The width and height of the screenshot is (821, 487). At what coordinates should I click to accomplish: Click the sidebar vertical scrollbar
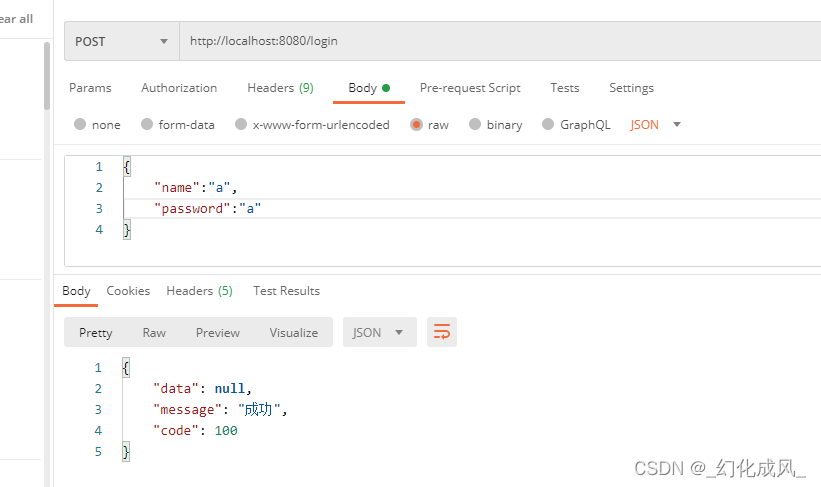point(47,76)
